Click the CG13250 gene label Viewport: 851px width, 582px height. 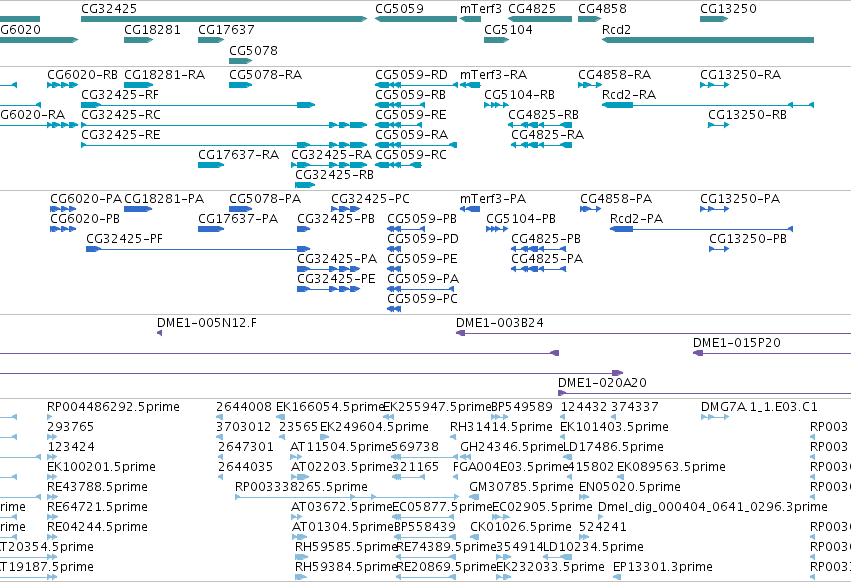(x=728, y=9)
